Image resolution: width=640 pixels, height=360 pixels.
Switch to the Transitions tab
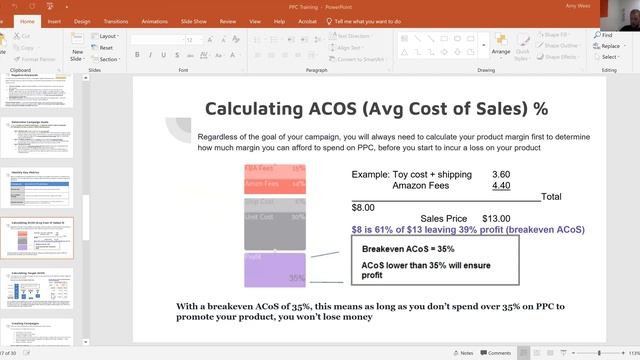(x=116, y=21)
